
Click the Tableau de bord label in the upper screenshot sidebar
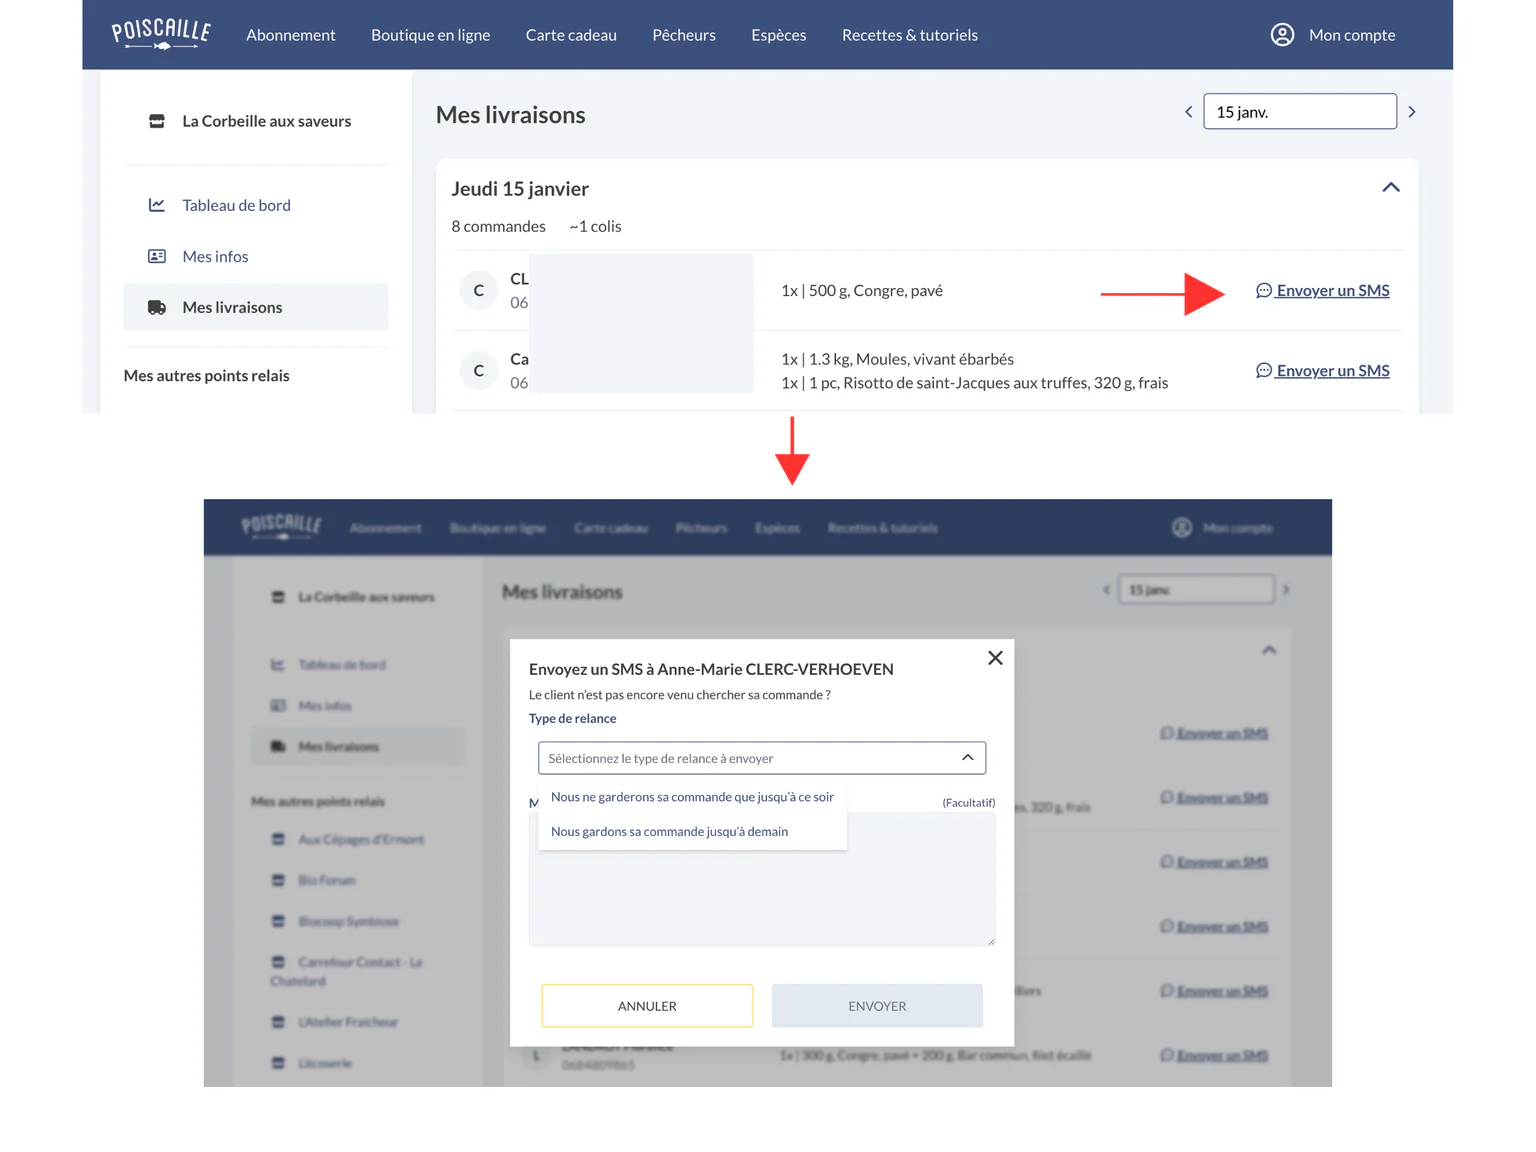pyautogui.click(x=237, y=205)
